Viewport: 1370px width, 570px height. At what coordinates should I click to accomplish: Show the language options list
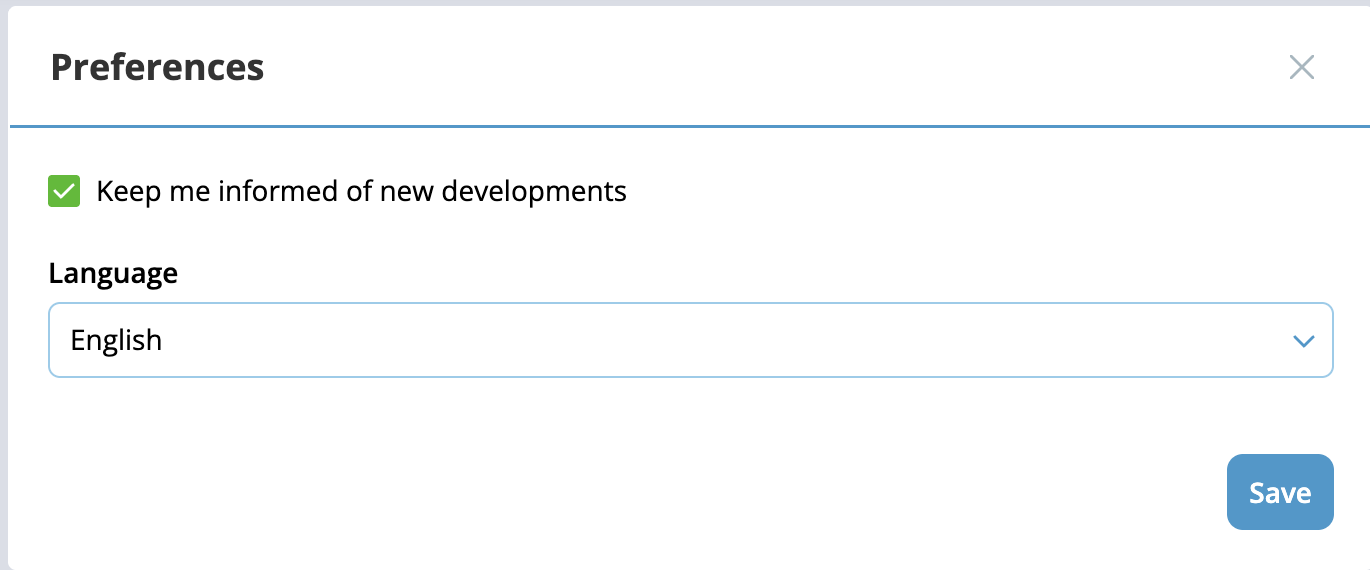[x=690, y=340]
